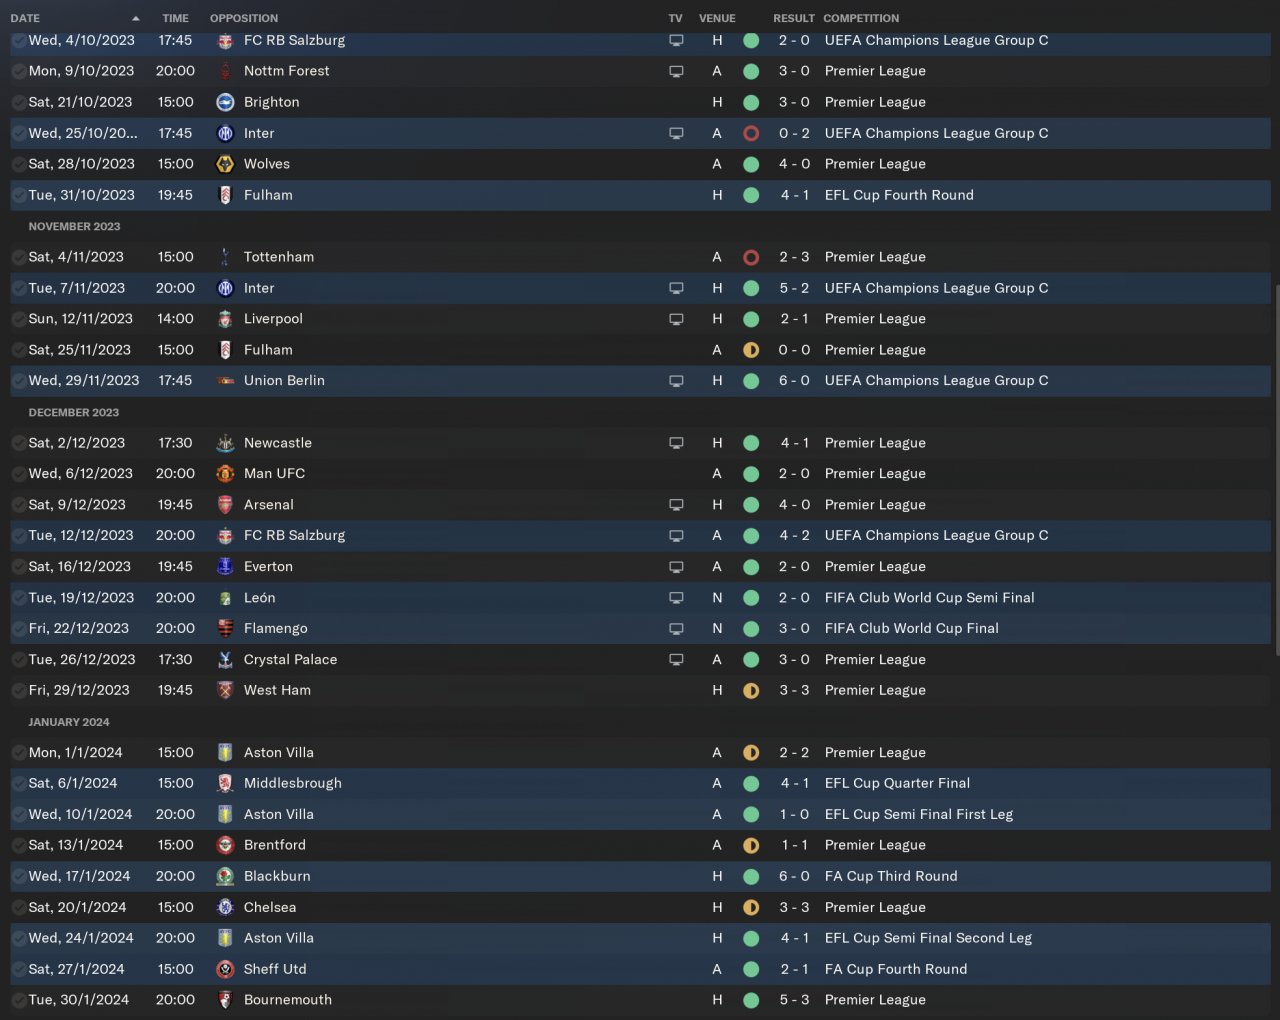Click the Chelsea club badge

[x=225, y=908]
